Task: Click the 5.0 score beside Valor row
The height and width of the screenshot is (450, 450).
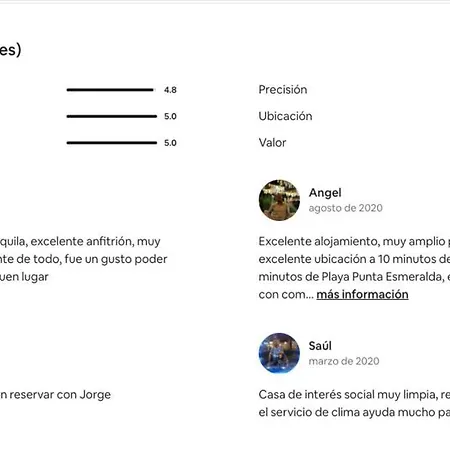Action: (x=170, y=143)
